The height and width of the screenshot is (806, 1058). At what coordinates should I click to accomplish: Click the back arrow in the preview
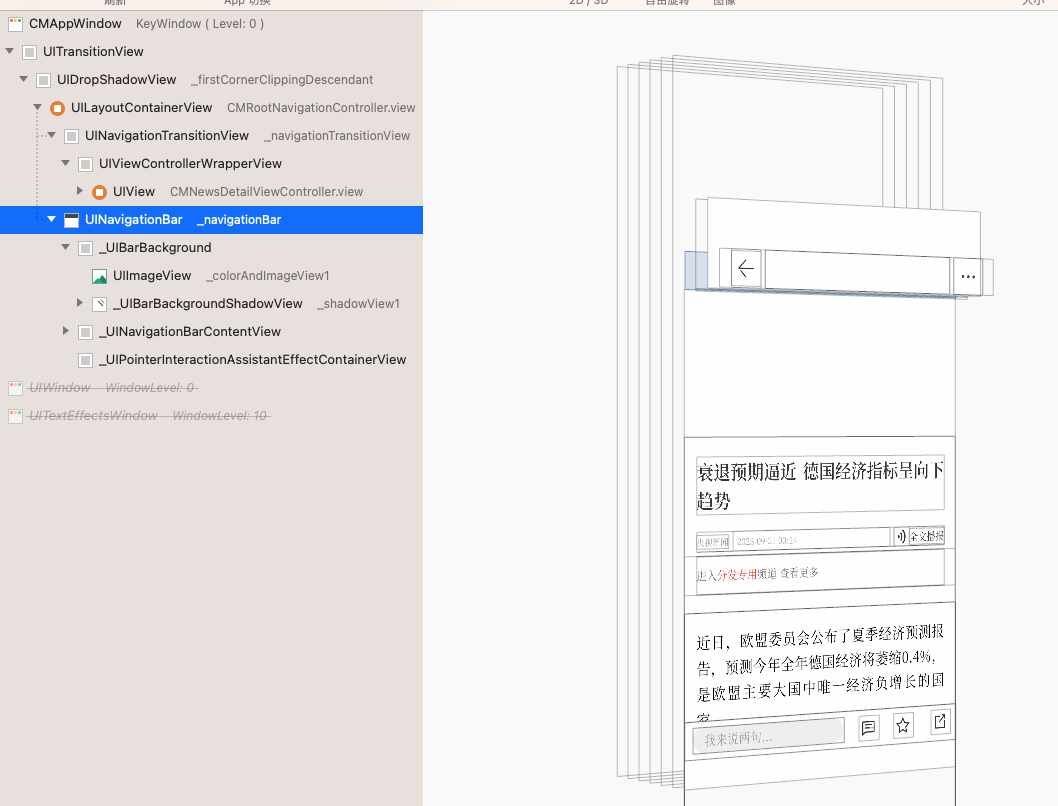746,268
